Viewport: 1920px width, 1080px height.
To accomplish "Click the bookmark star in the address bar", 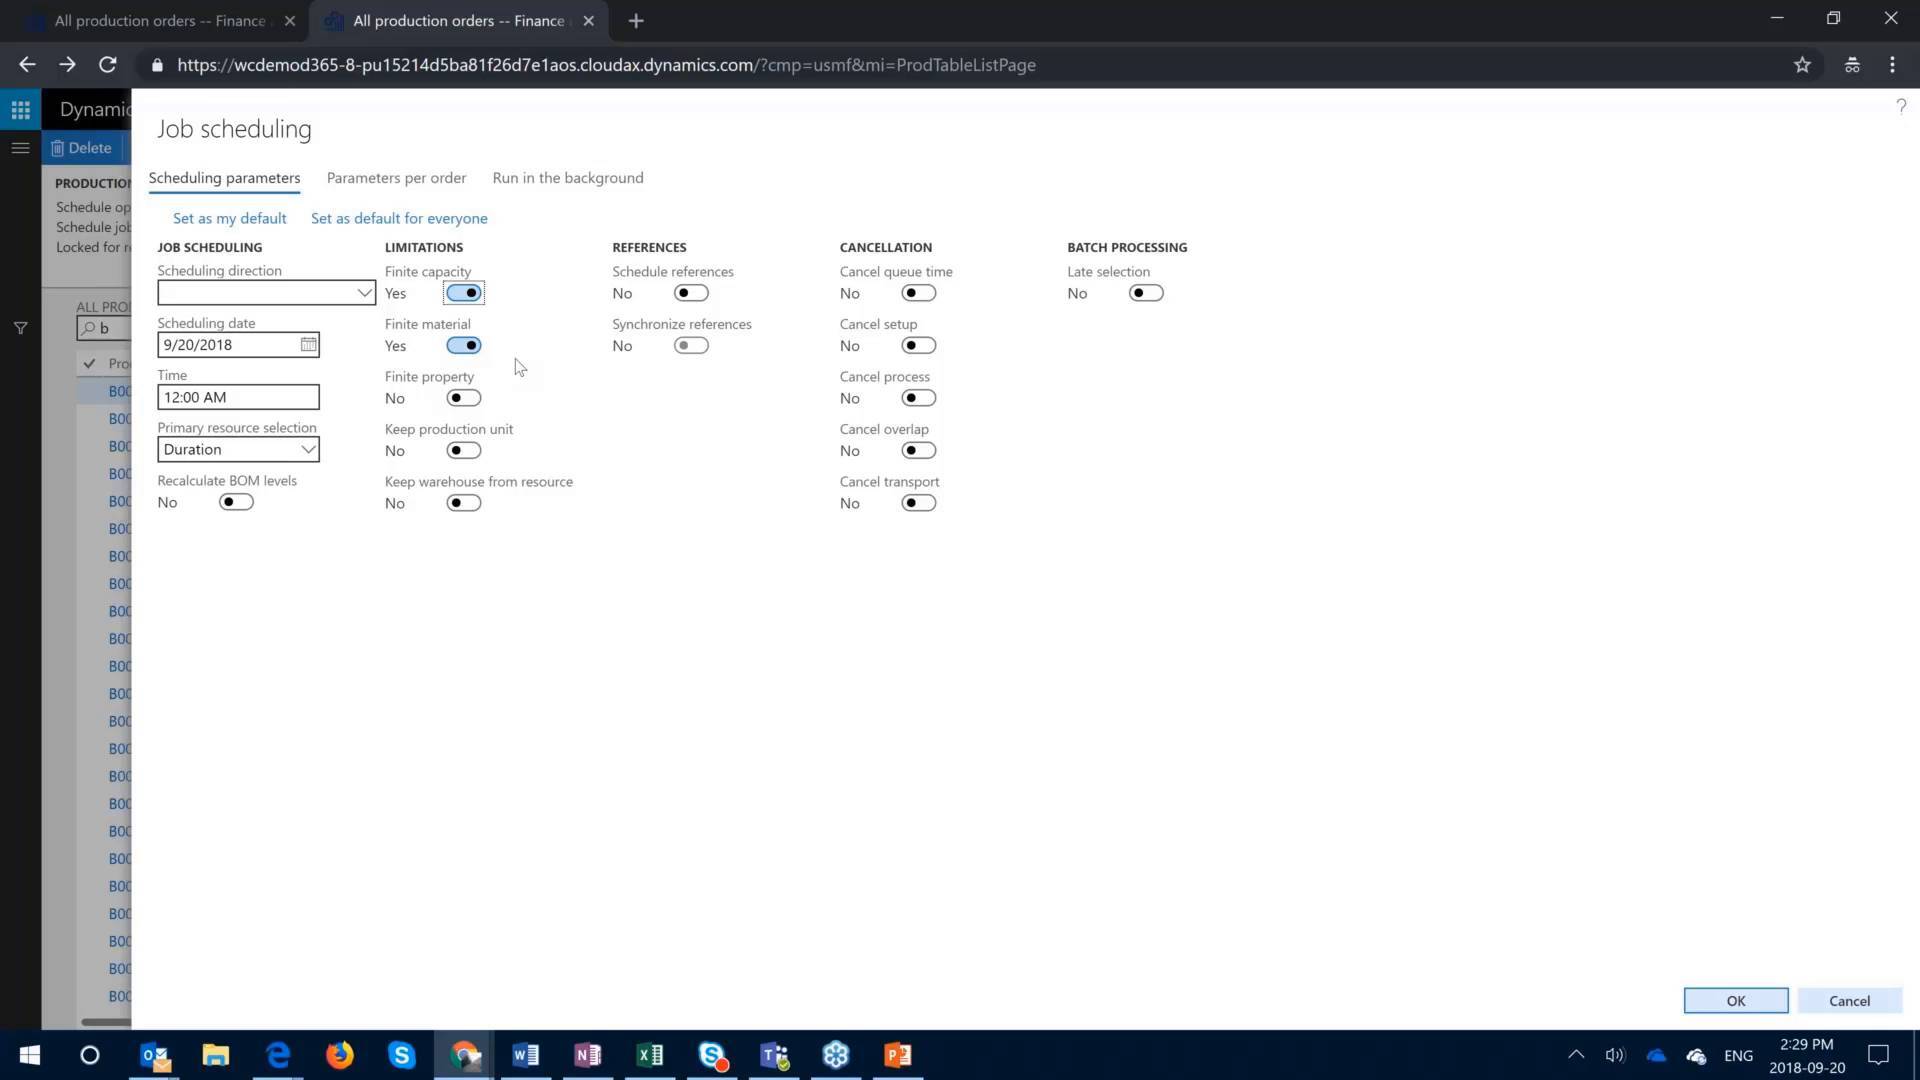I will point(1803,64).
